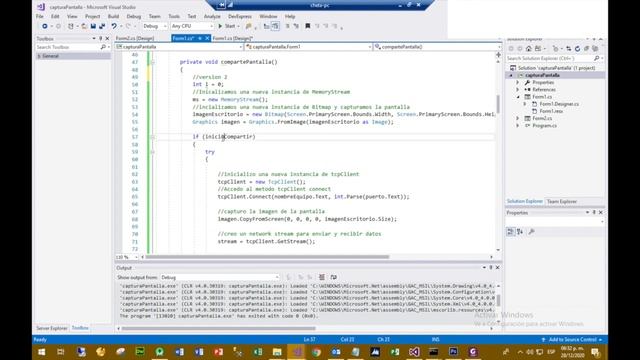Open the Show output from dropdown
The width and height of the screenshot is (640, 360).
[220, 278]
